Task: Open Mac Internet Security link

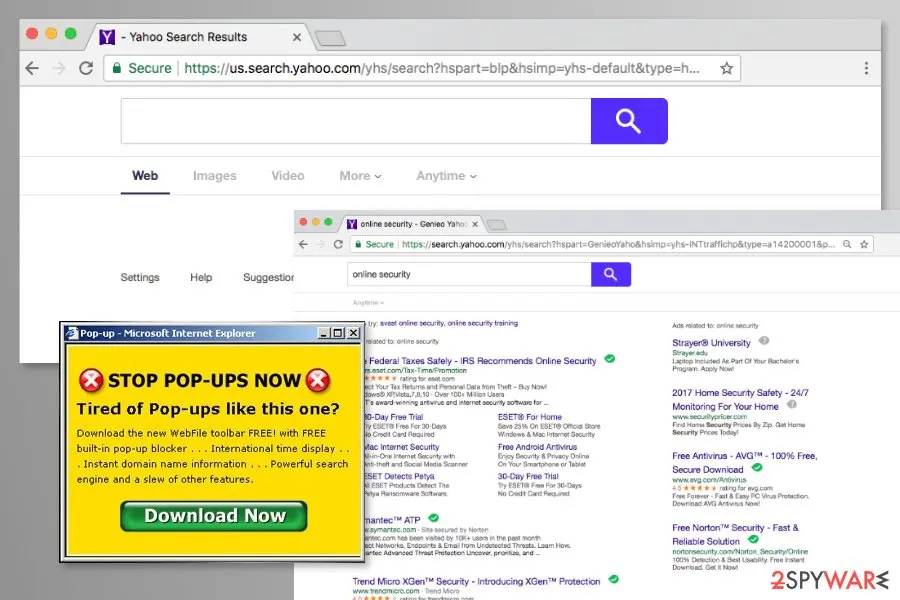Action: tap(402, 447)
